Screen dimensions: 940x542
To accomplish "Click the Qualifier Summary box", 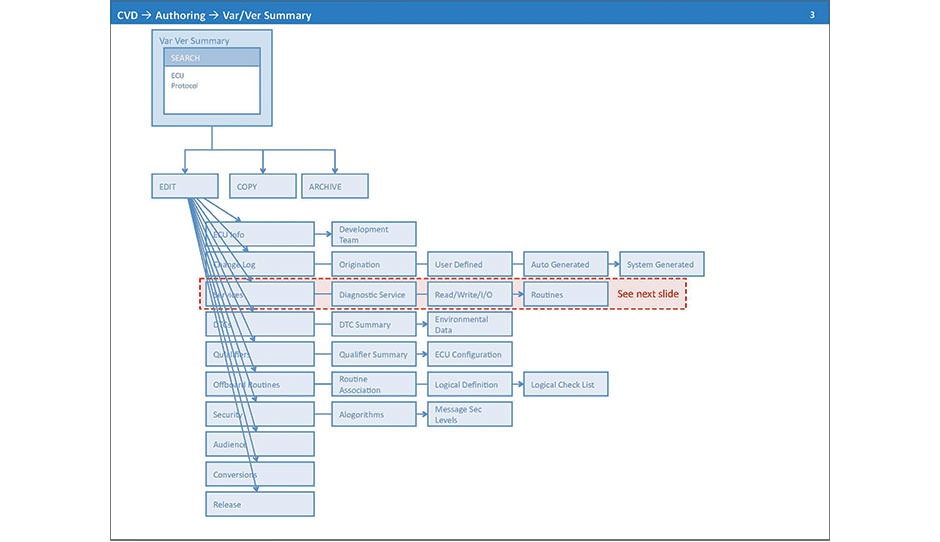I will click(x=373, y=354).
